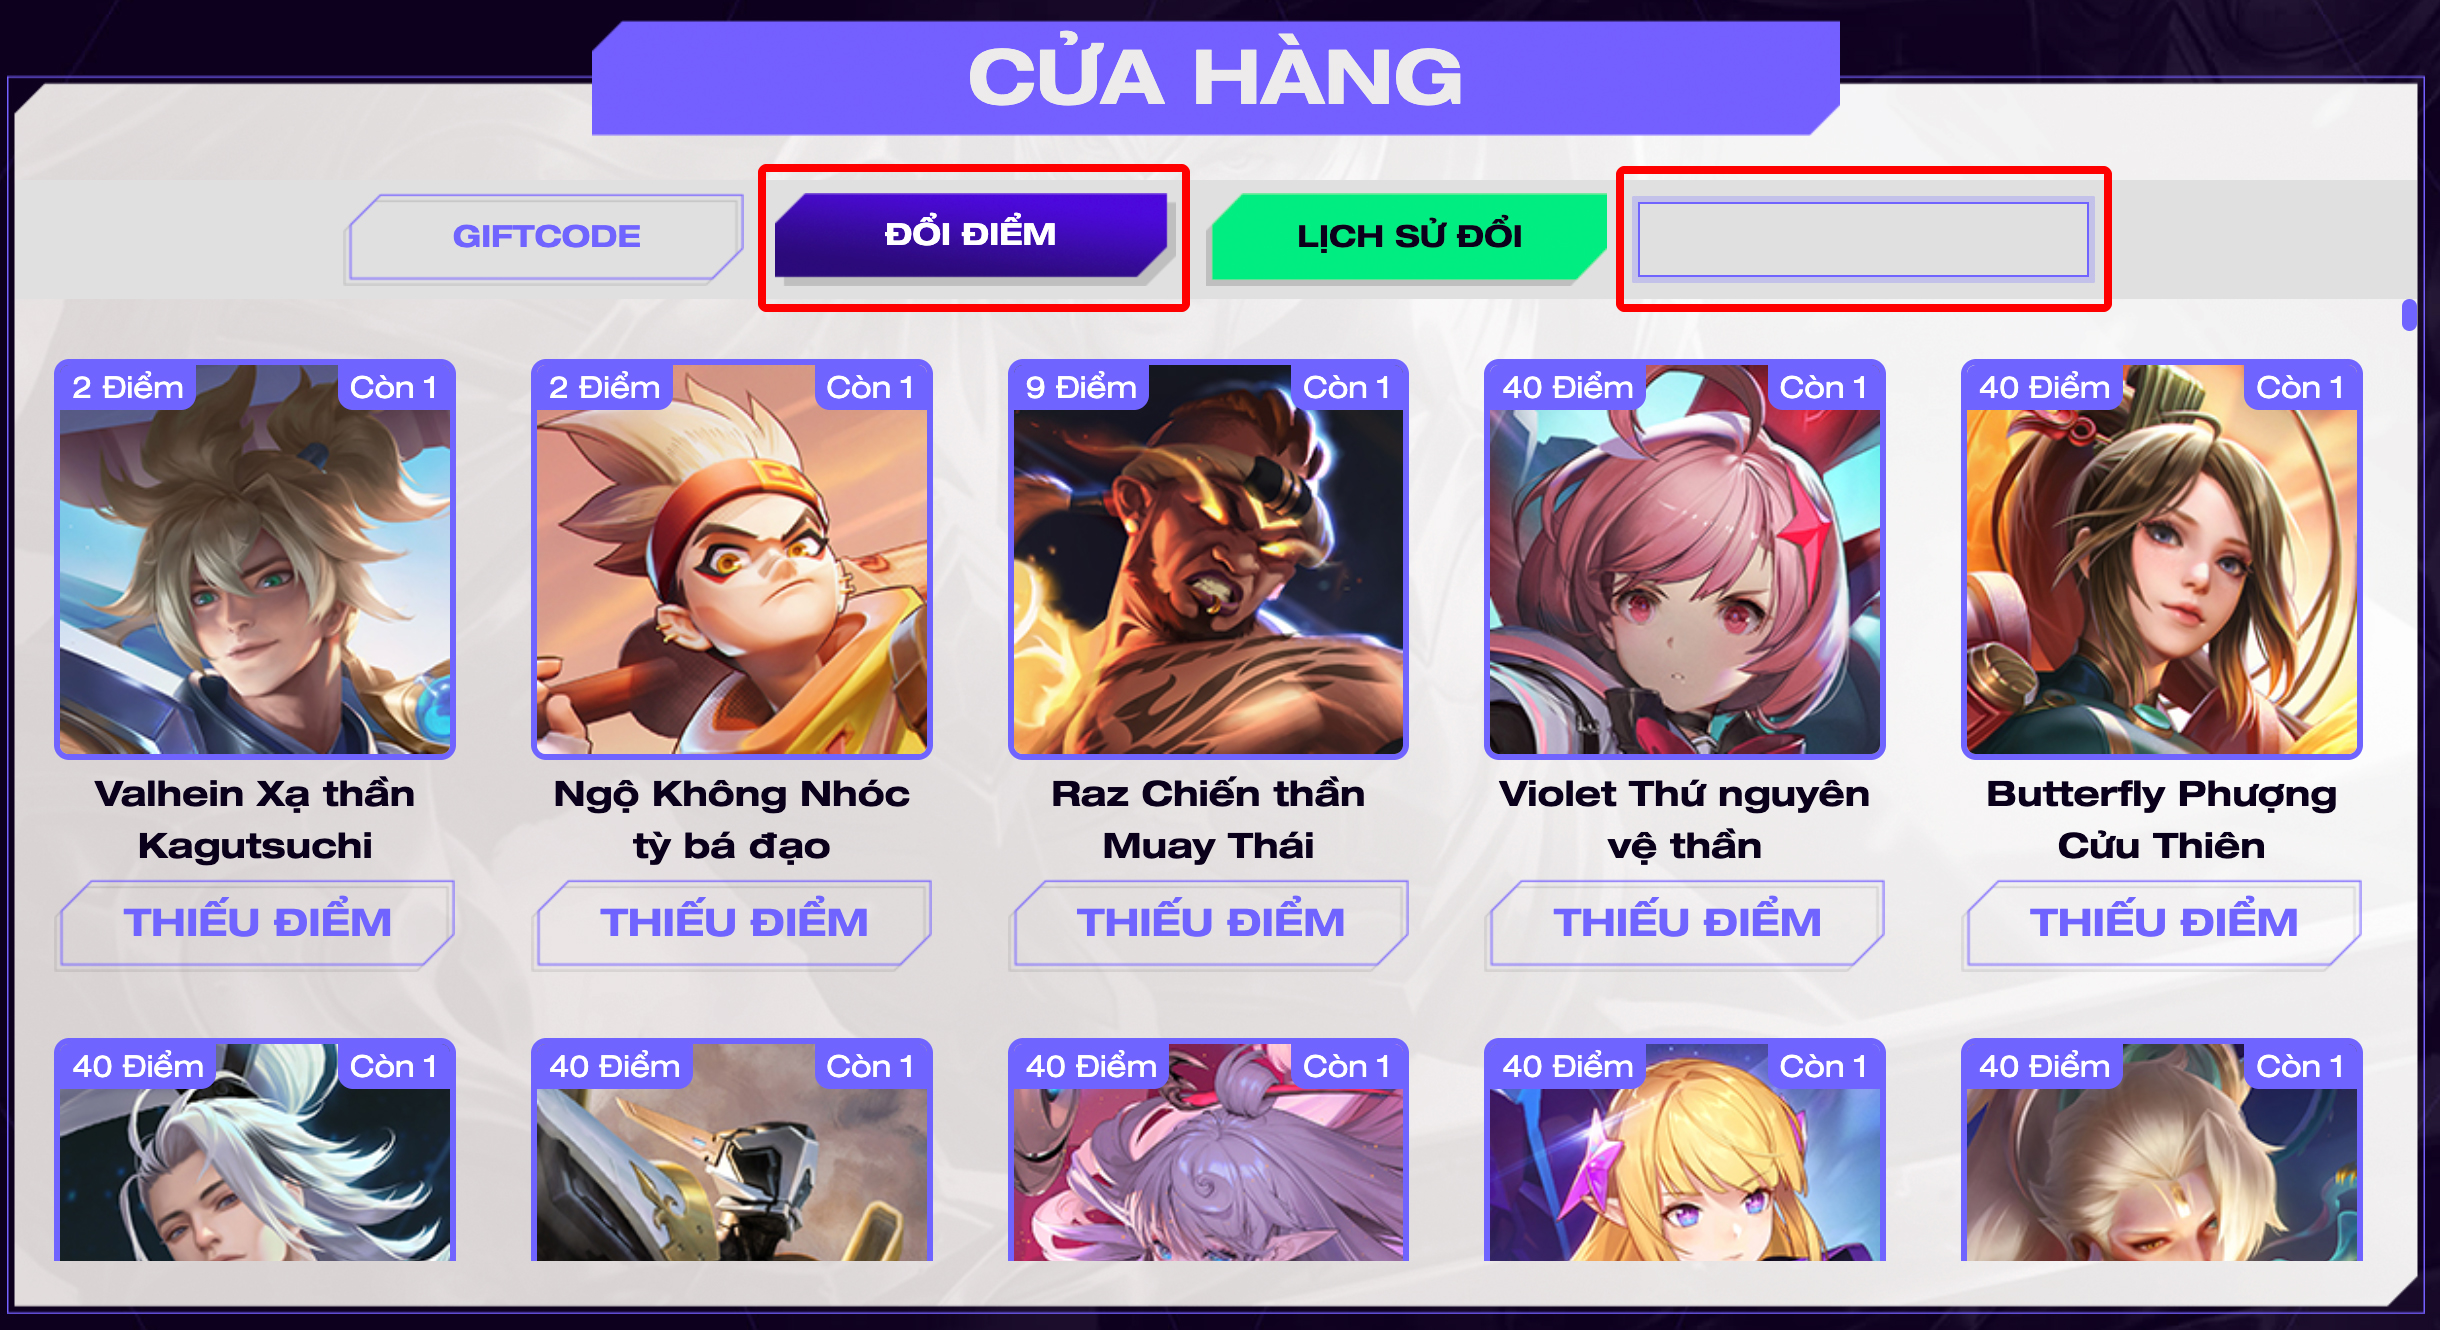
Task: Select the Butterfly Phượng Cửu Thiên portrait
Action: tap(2162, 559)
